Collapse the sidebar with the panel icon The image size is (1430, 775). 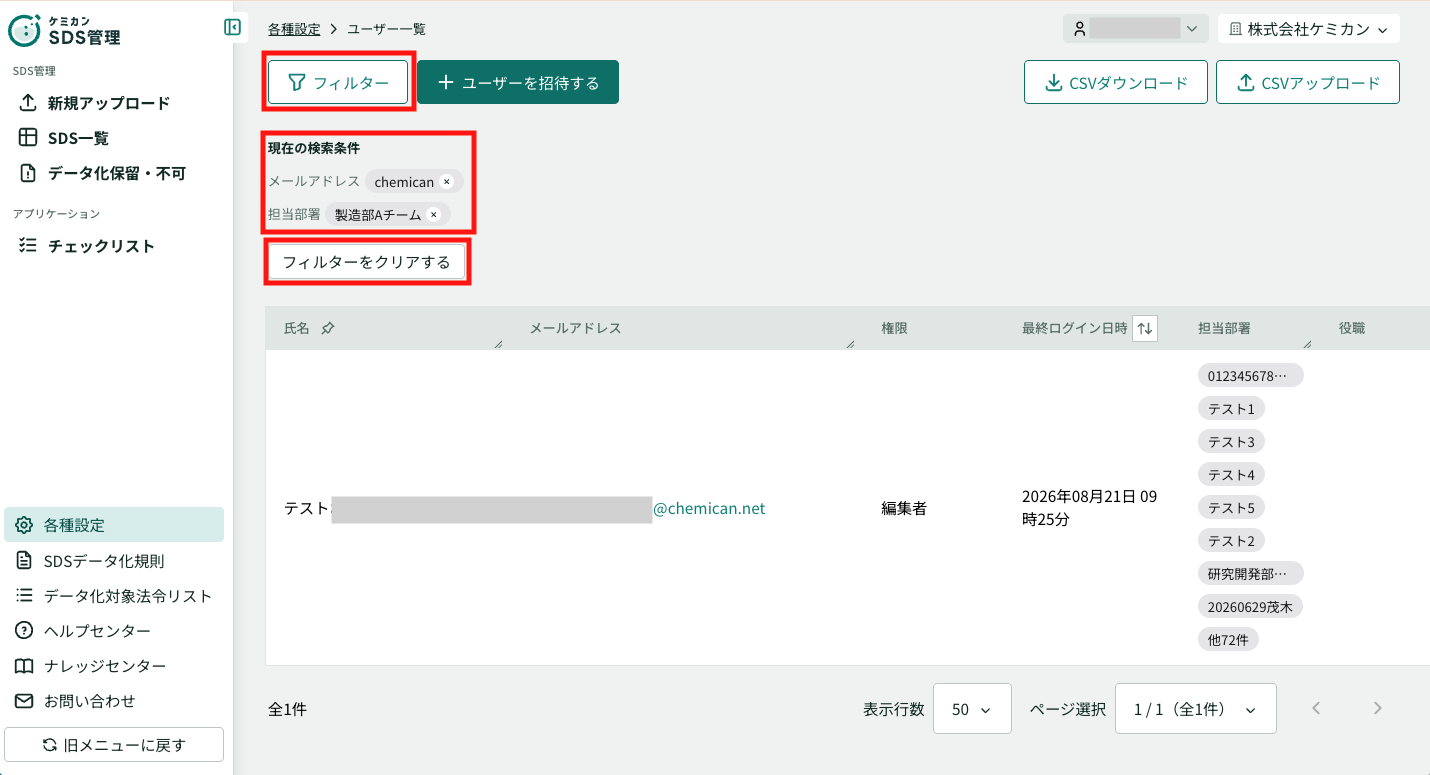pyautogui.click(x=233, y=27)
